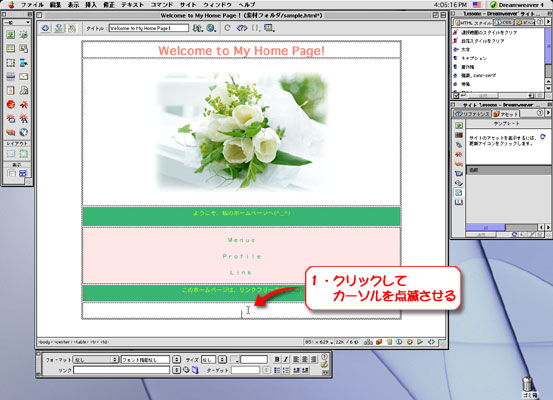553x400 pixels.
Task: Open the サイズ size dropdown stepper
Action: 222,359
